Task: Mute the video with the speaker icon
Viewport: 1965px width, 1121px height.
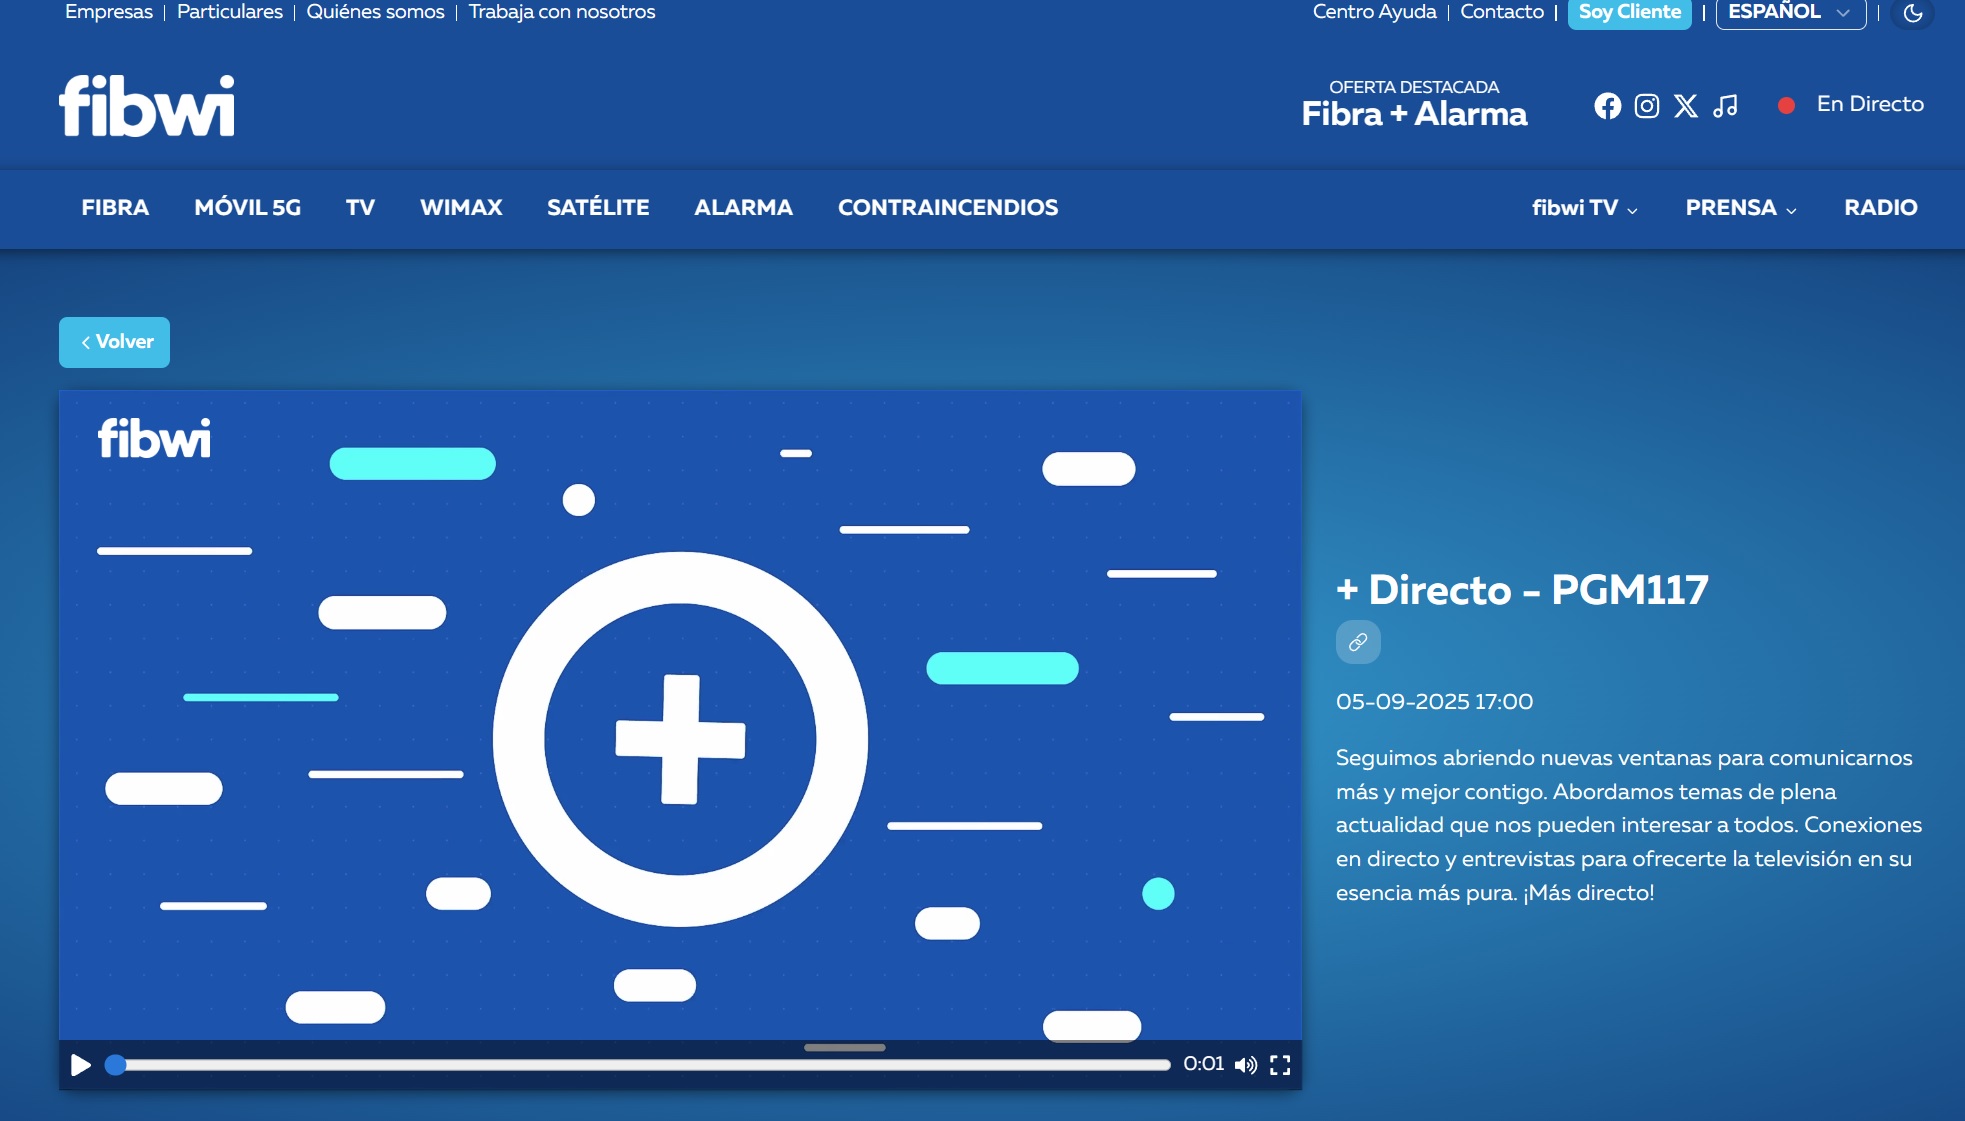Action: [1246, 1065]
